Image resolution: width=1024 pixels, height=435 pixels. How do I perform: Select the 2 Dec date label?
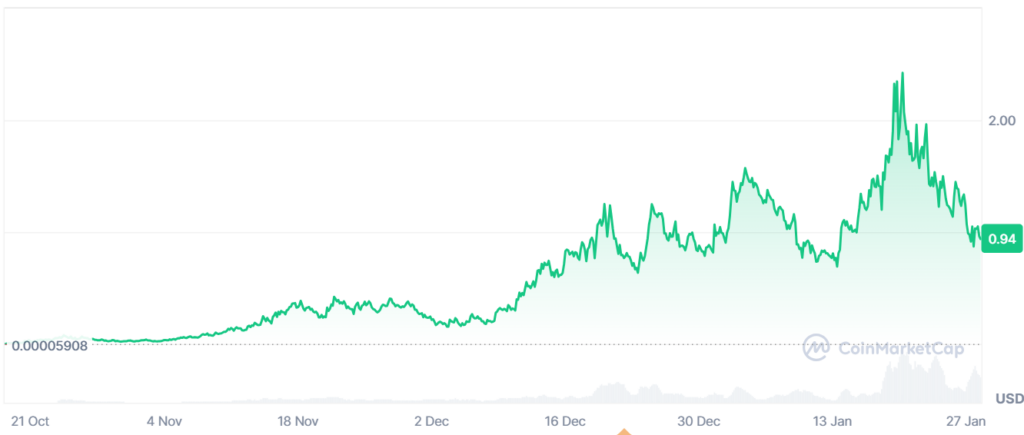[433, 421]
